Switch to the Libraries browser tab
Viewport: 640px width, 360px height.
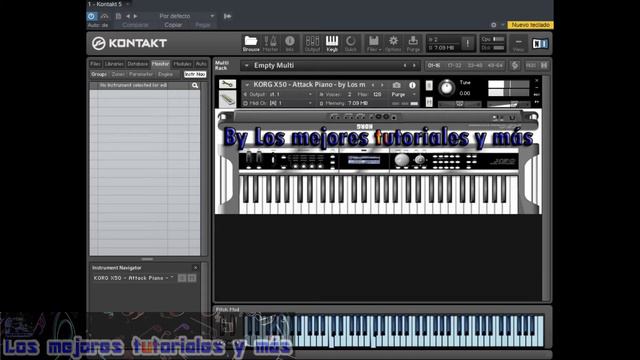pos(114,64)
